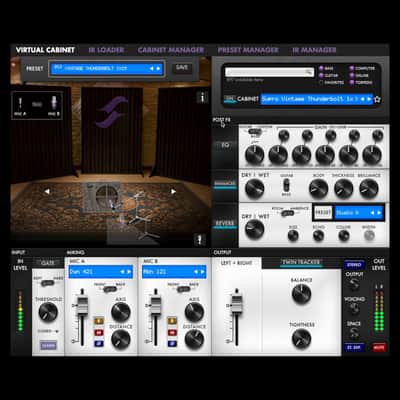Viewport: 400px width, 400px height.
Task: Switch to the Cabinet Manager tab
Action: 171,50
